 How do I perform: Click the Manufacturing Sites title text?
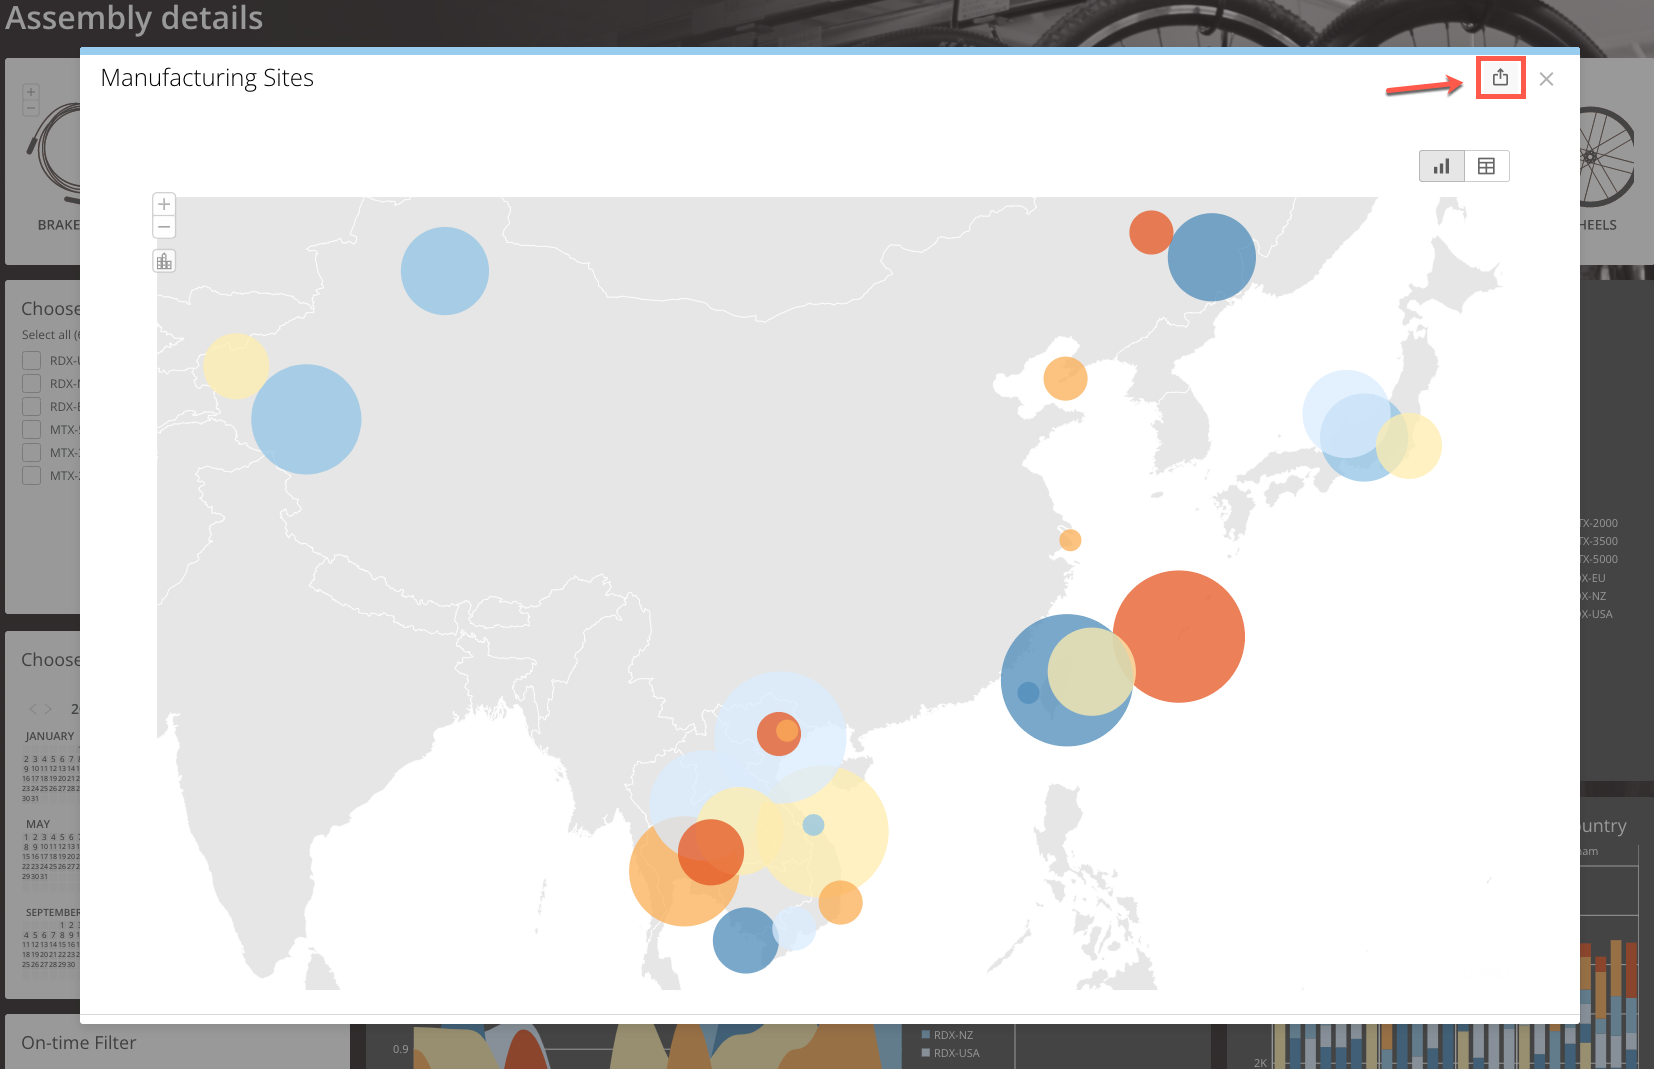pos(207,78)
